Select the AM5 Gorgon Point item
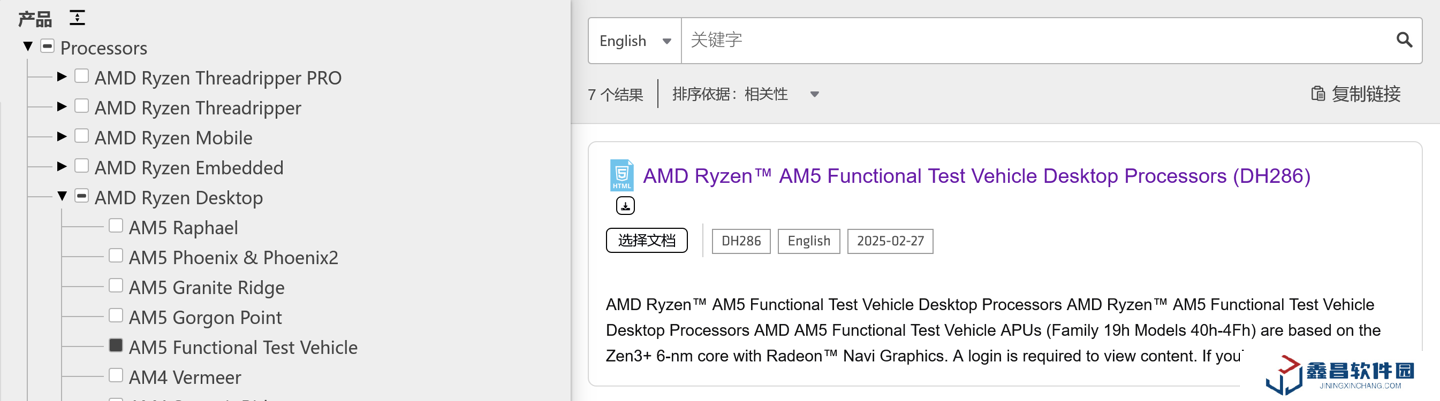1440x401 pixels. (x=205, y=317)
